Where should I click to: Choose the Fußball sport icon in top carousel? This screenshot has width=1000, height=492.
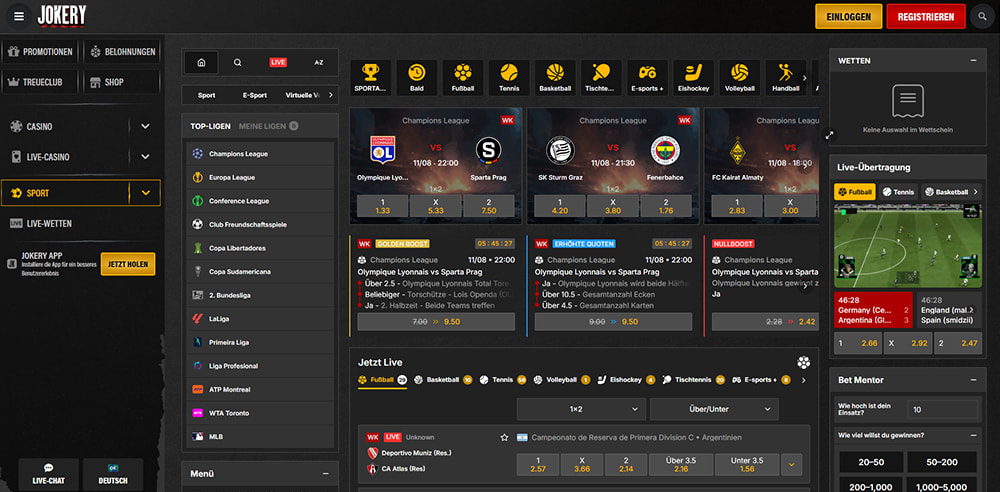pos(463,78)
